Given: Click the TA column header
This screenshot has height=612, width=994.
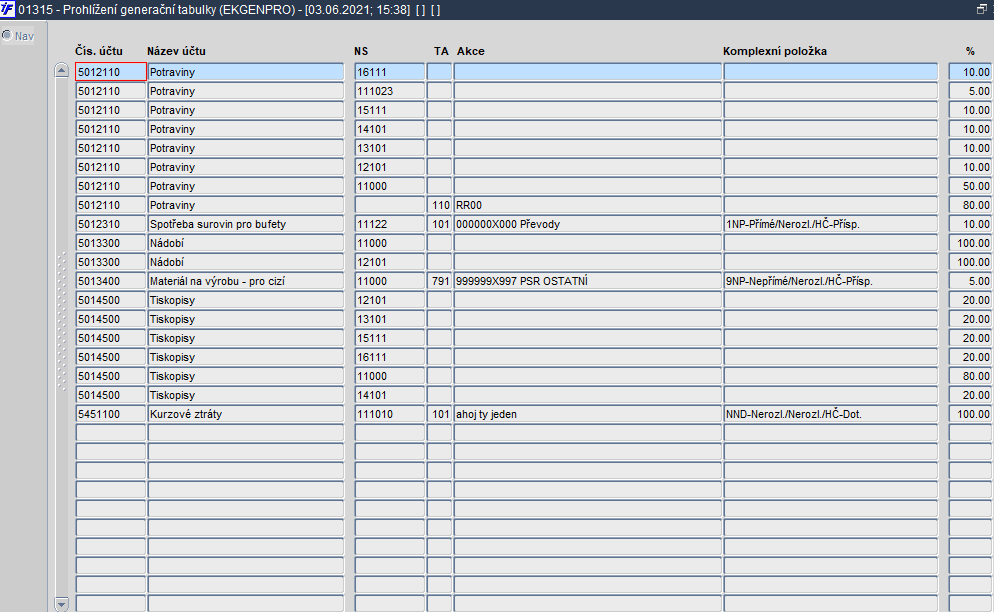Looking at the screenshot, I should click(x=441, y=51).
